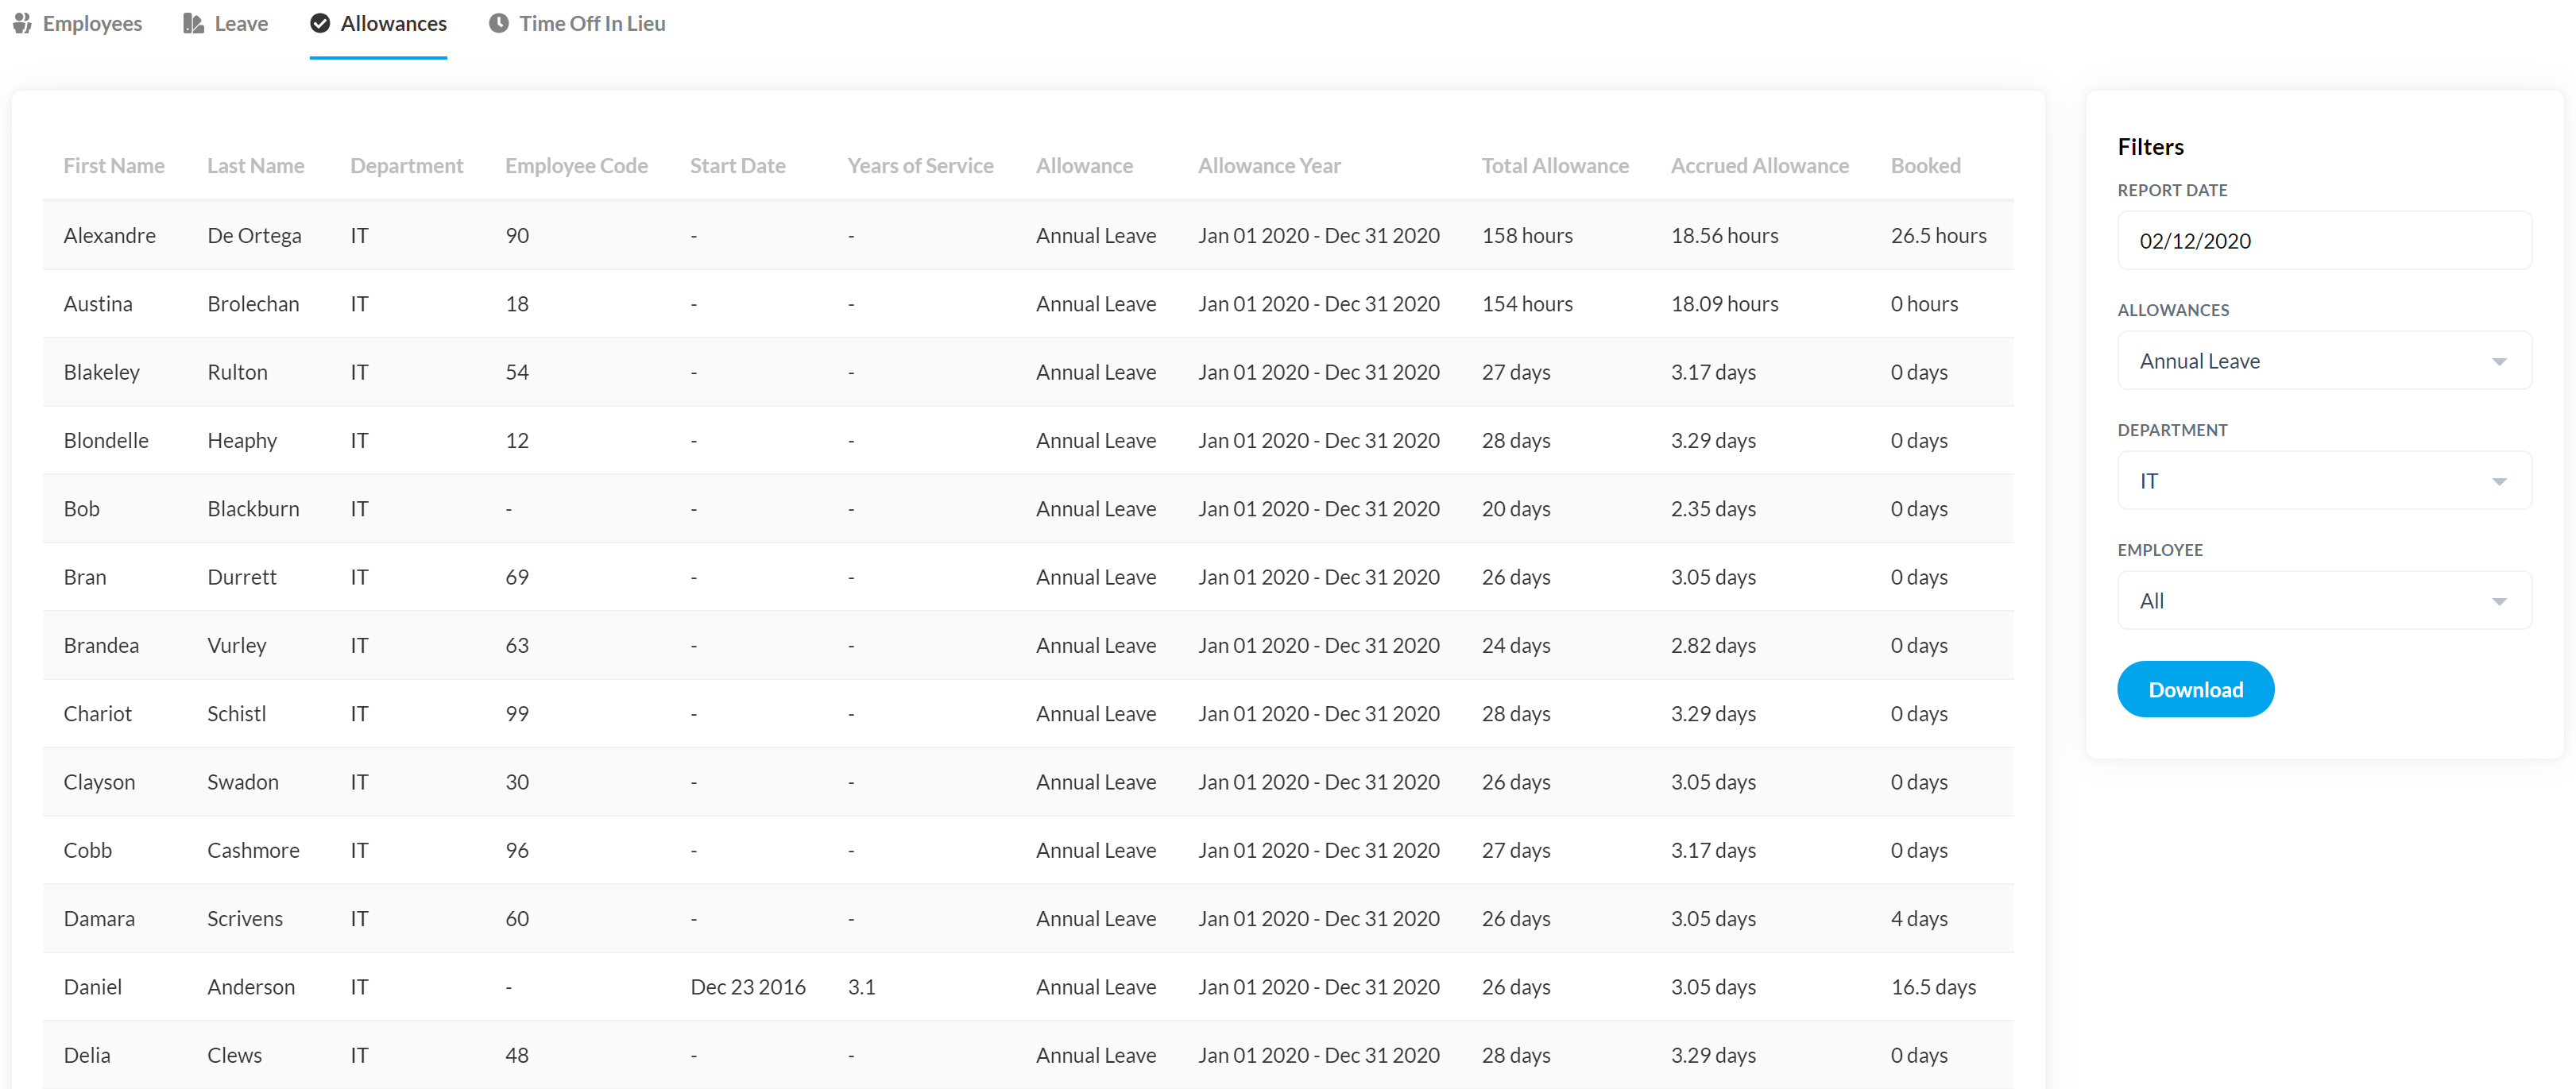Click the Blackburn last name cell
Image resolution: width=2576 pixels, height=1089 pixels.
pyautogui.click(x=254, y=509)
